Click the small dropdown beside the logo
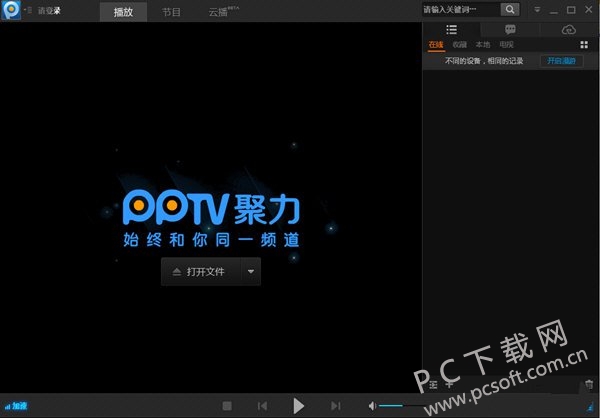 pyautogui.click(x=28, y=10)
